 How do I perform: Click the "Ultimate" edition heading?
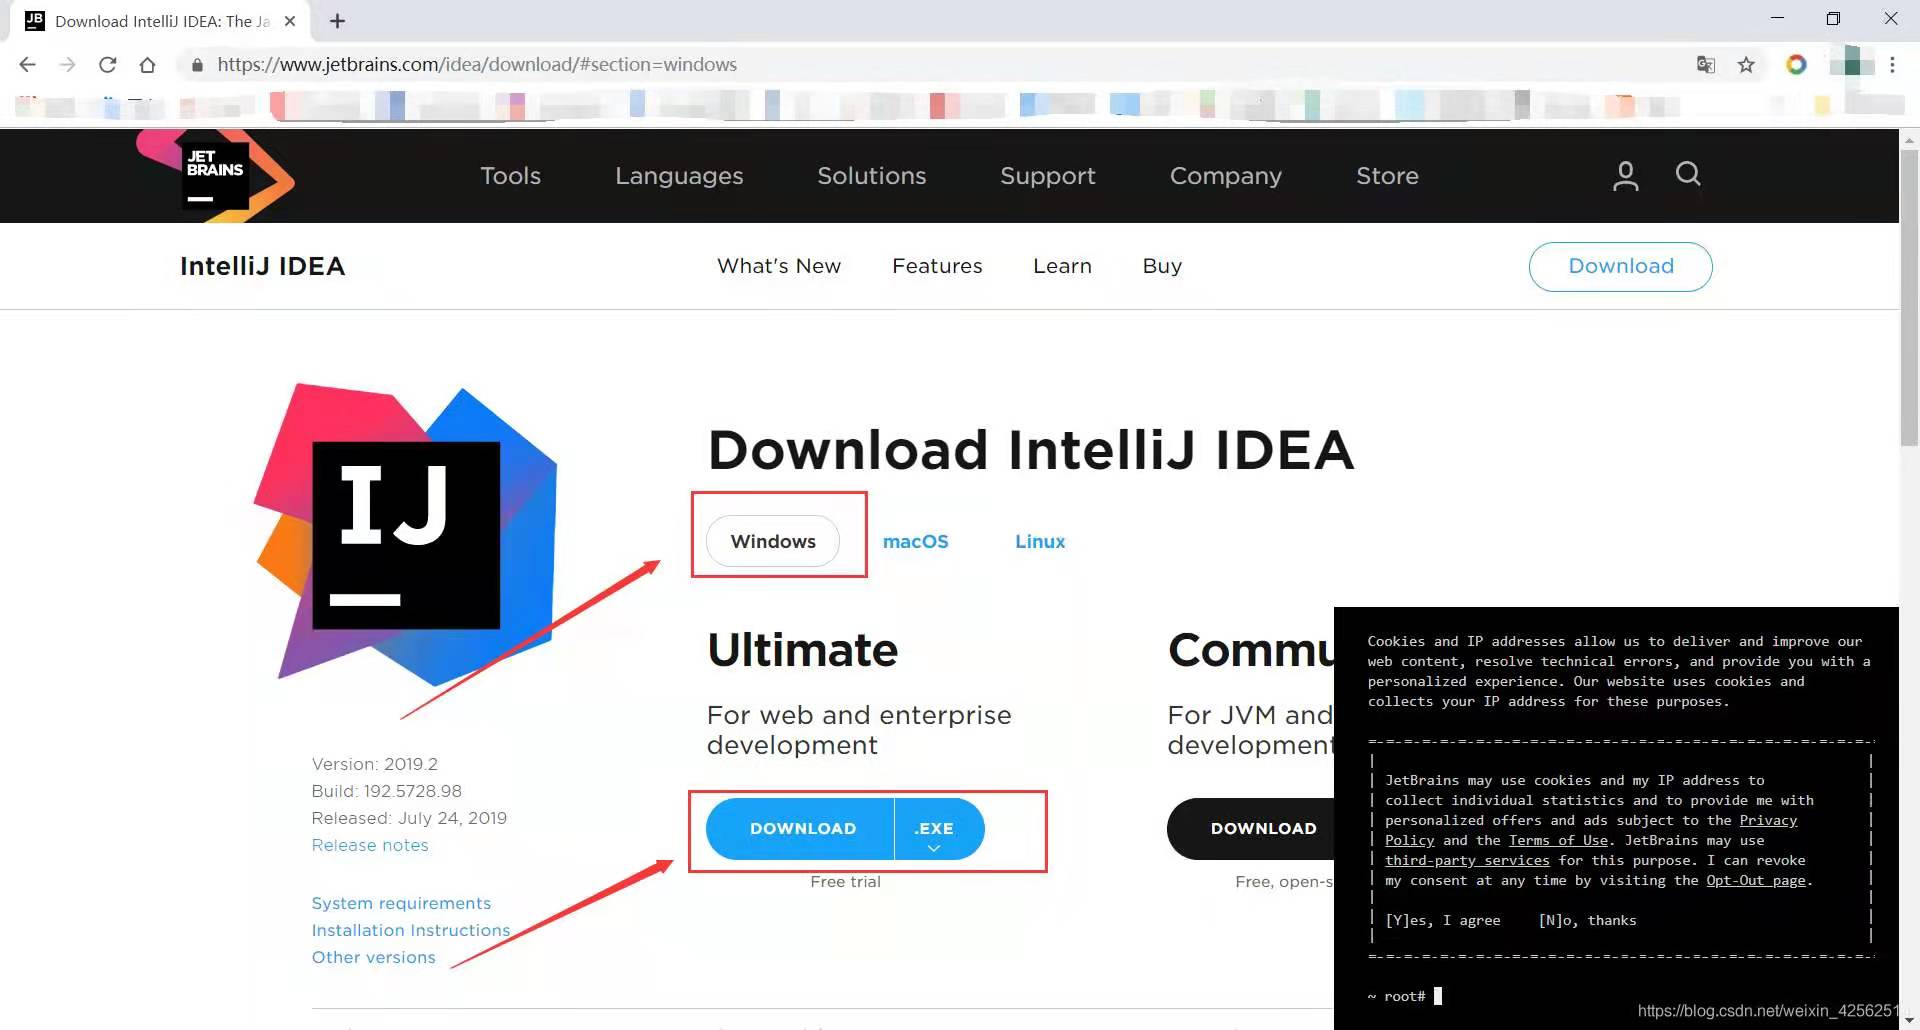tap(802, 650)
